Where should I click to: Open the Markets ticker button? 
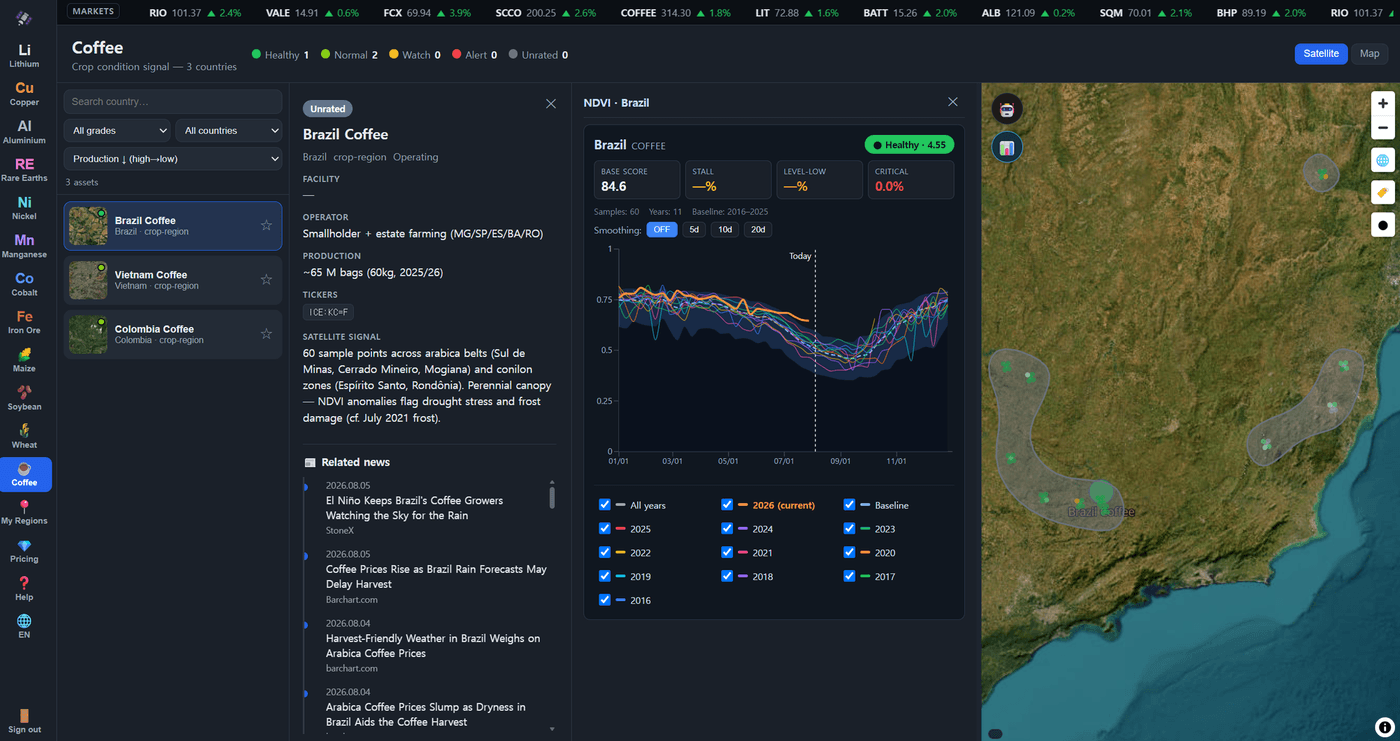pyautogui.click(x=93, y=11)
